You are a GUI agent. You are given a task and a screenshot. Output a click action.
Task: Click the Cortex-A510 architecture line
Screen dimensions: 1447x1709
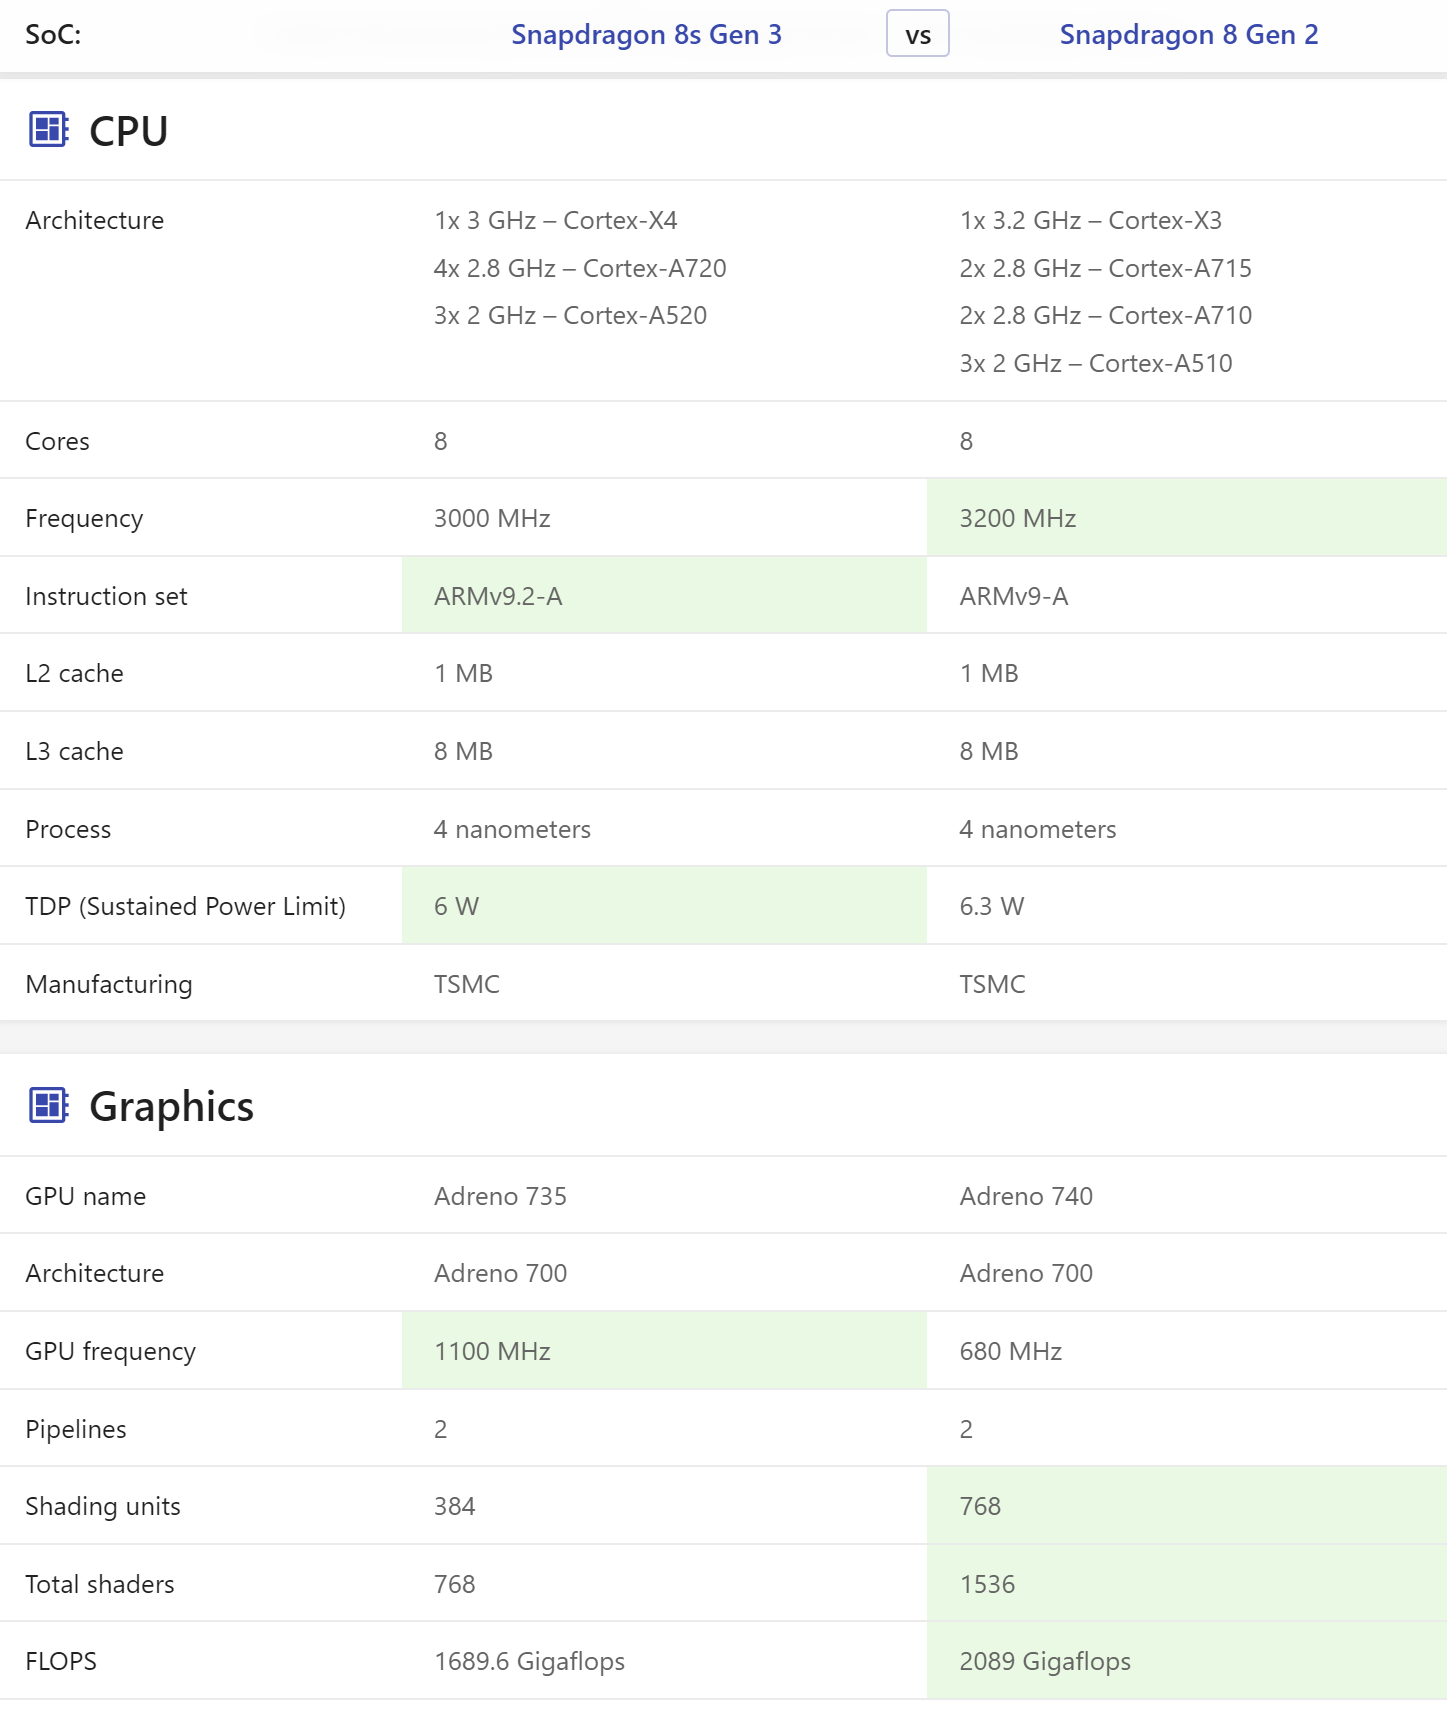coord(1095,363)
